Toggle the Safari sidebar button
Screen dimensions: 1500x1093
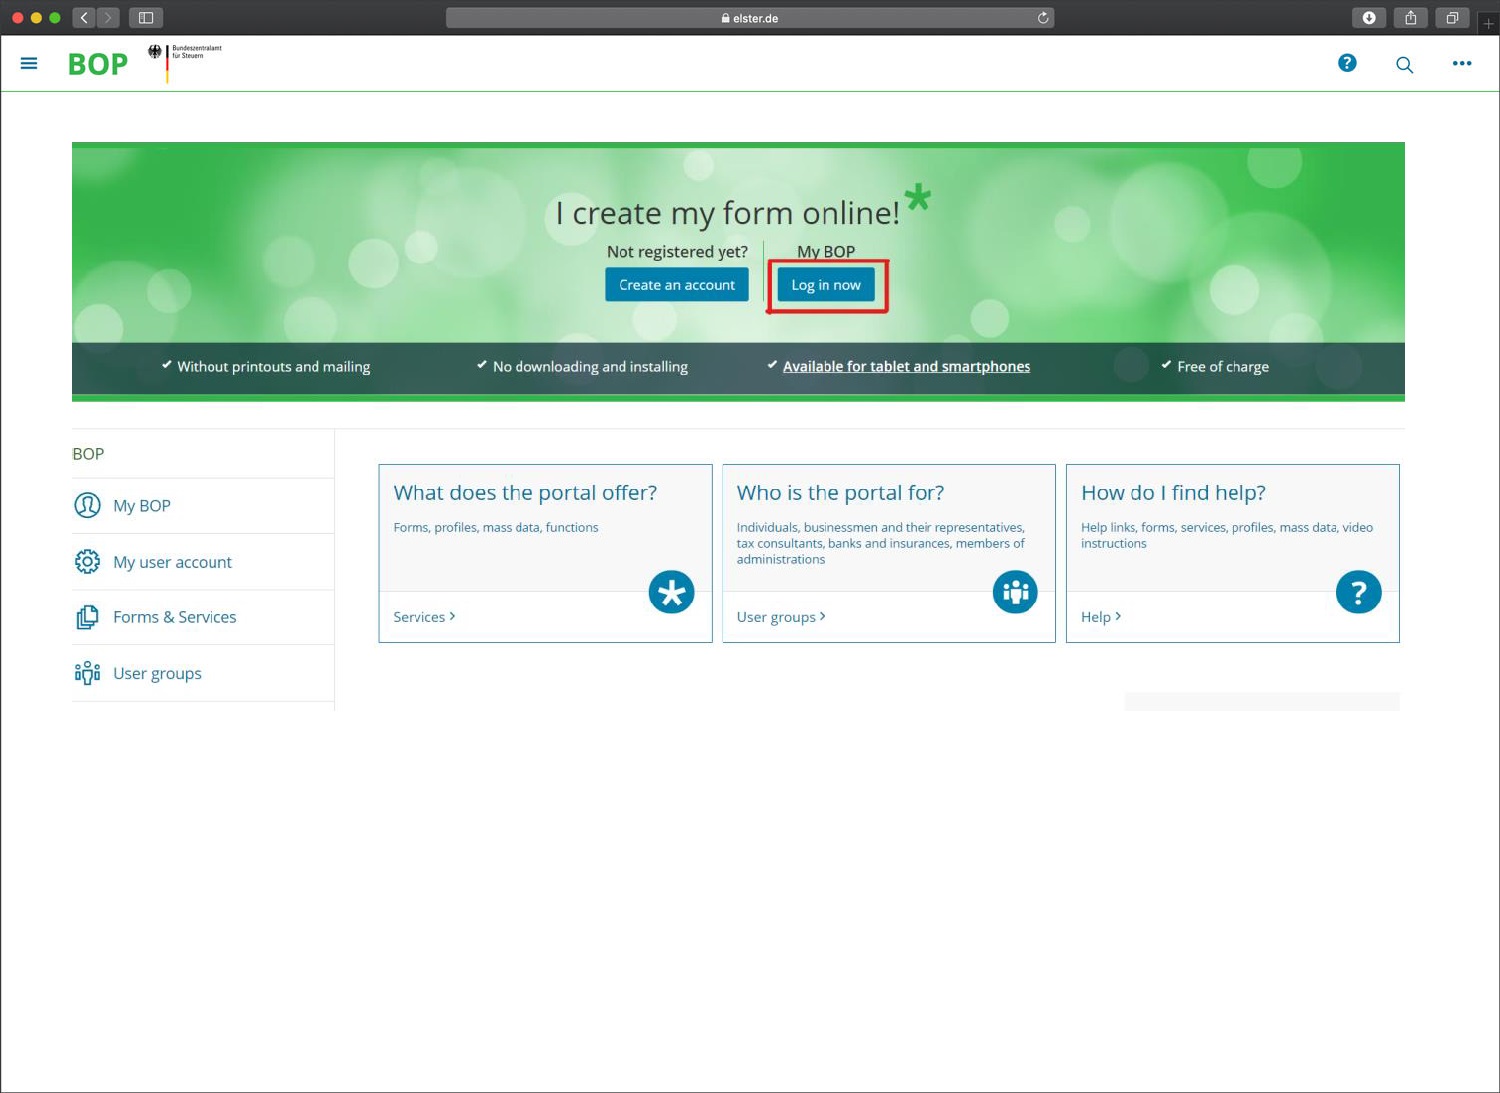(146, 18)
